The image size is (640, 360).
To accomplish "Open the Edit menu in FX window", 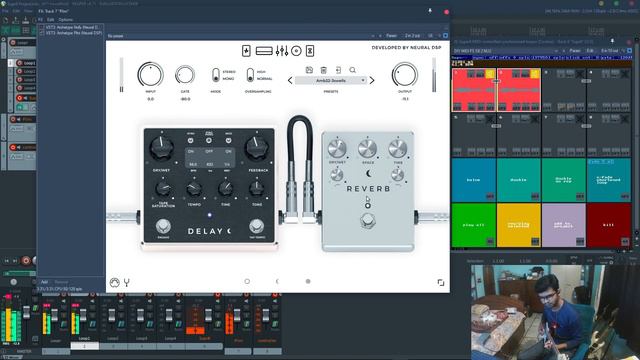I will 50,20.
